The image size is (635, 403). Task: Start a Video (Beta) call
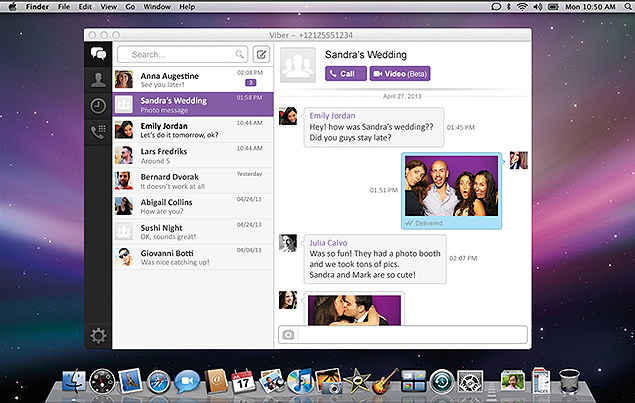pyautogui.click(x=400, y=74)
